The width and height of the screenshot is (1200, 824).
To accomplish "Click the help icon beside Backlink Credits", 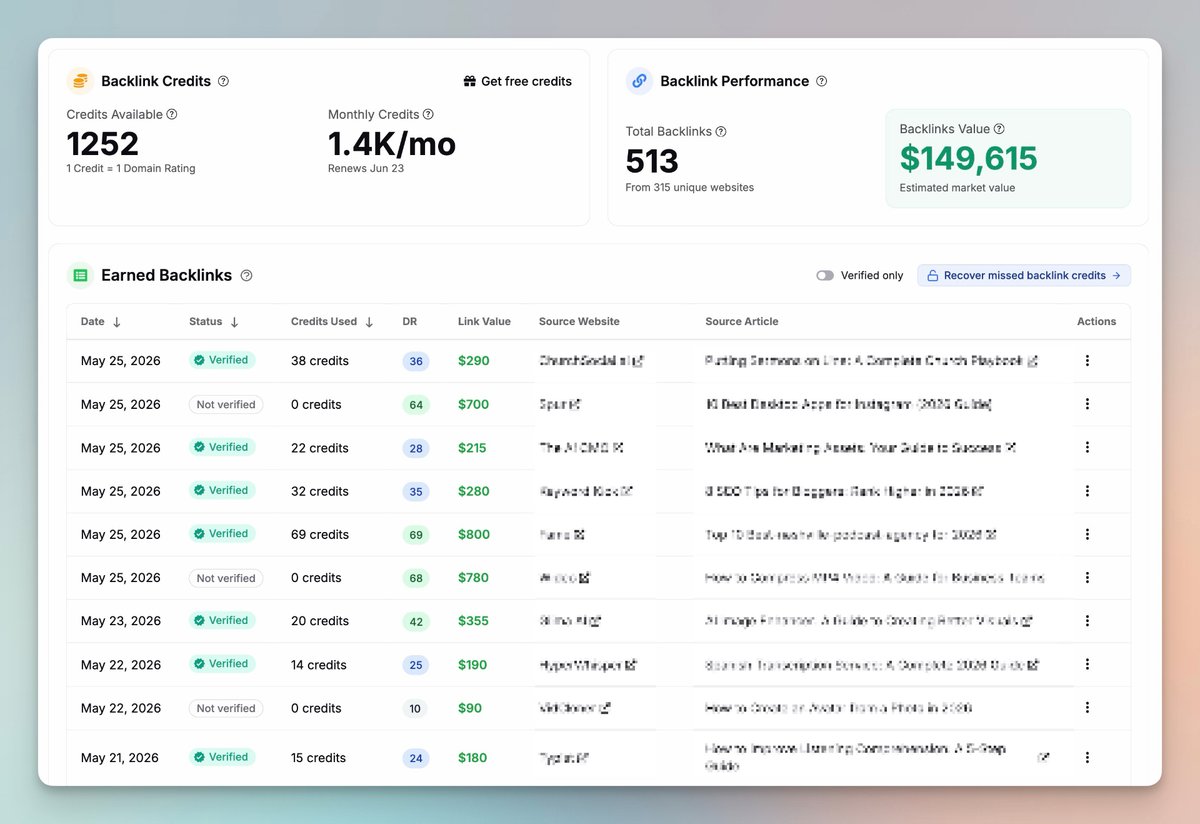I will 223,81.
